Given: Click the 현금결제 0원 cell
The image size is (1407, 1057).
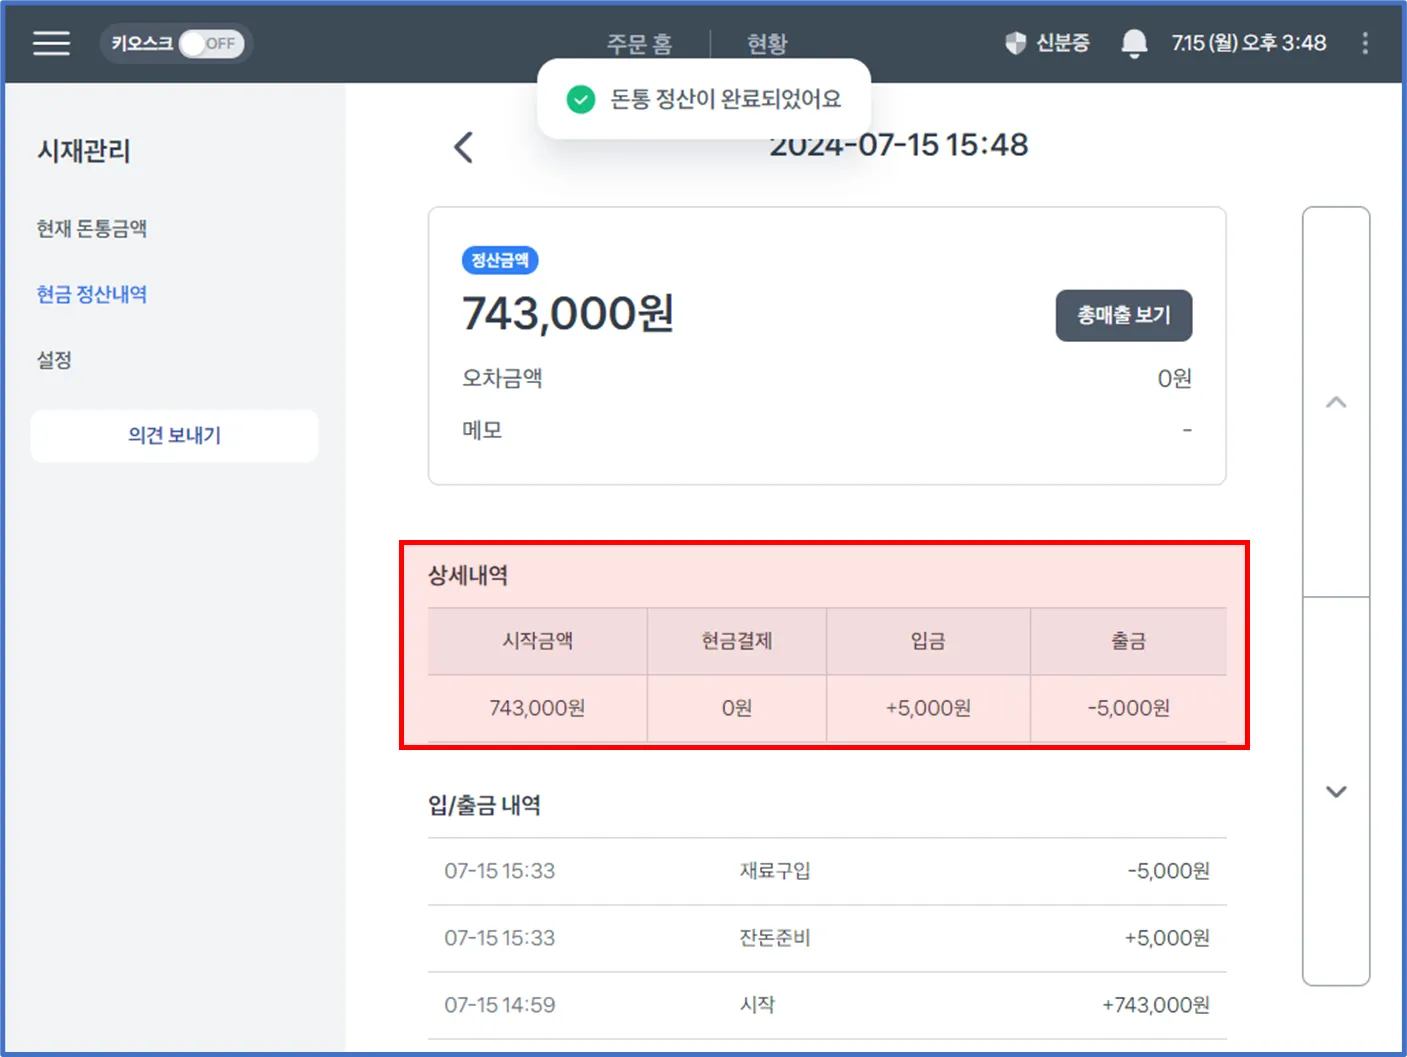Looking at the screenshot, I should pos(737,708).
